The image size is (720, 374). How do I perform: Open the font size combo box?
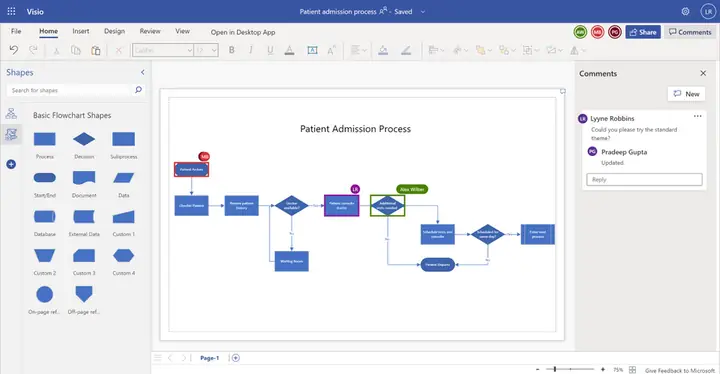[206, 50]
